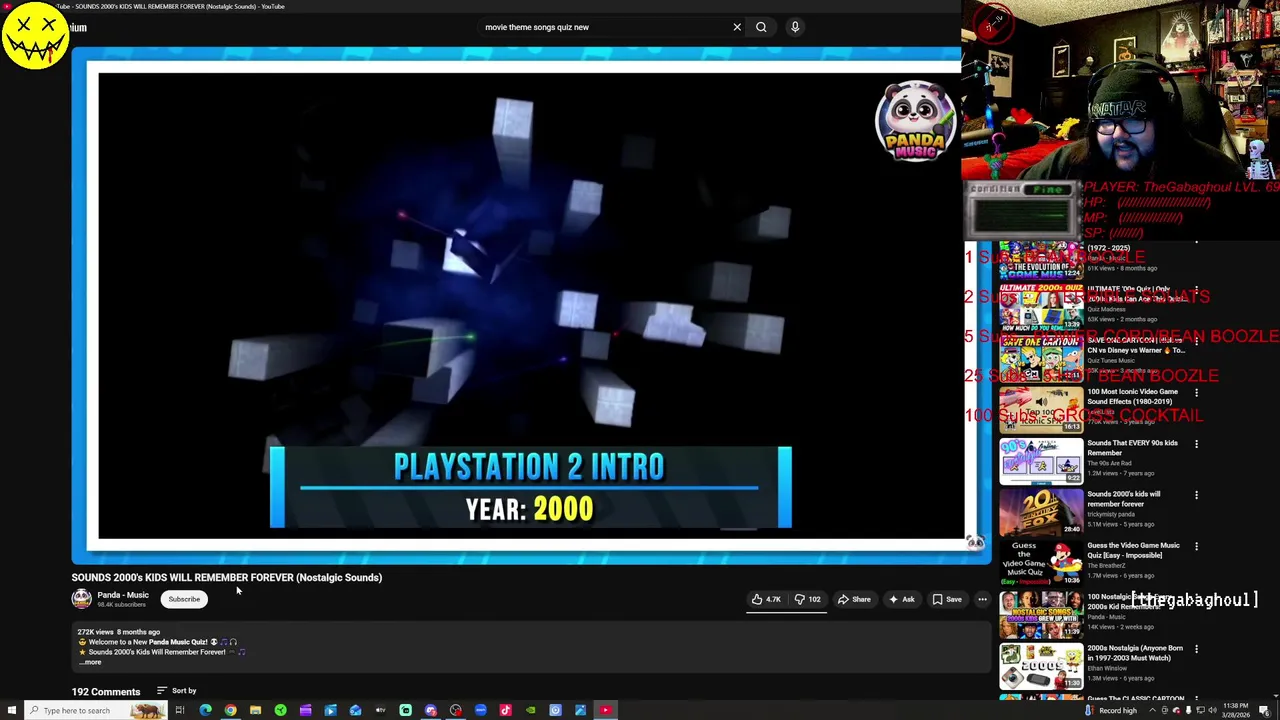Switch to the active YouTube app on the taskbar
This screenshot has height=720, width=1280.
(x=605, y=710)
